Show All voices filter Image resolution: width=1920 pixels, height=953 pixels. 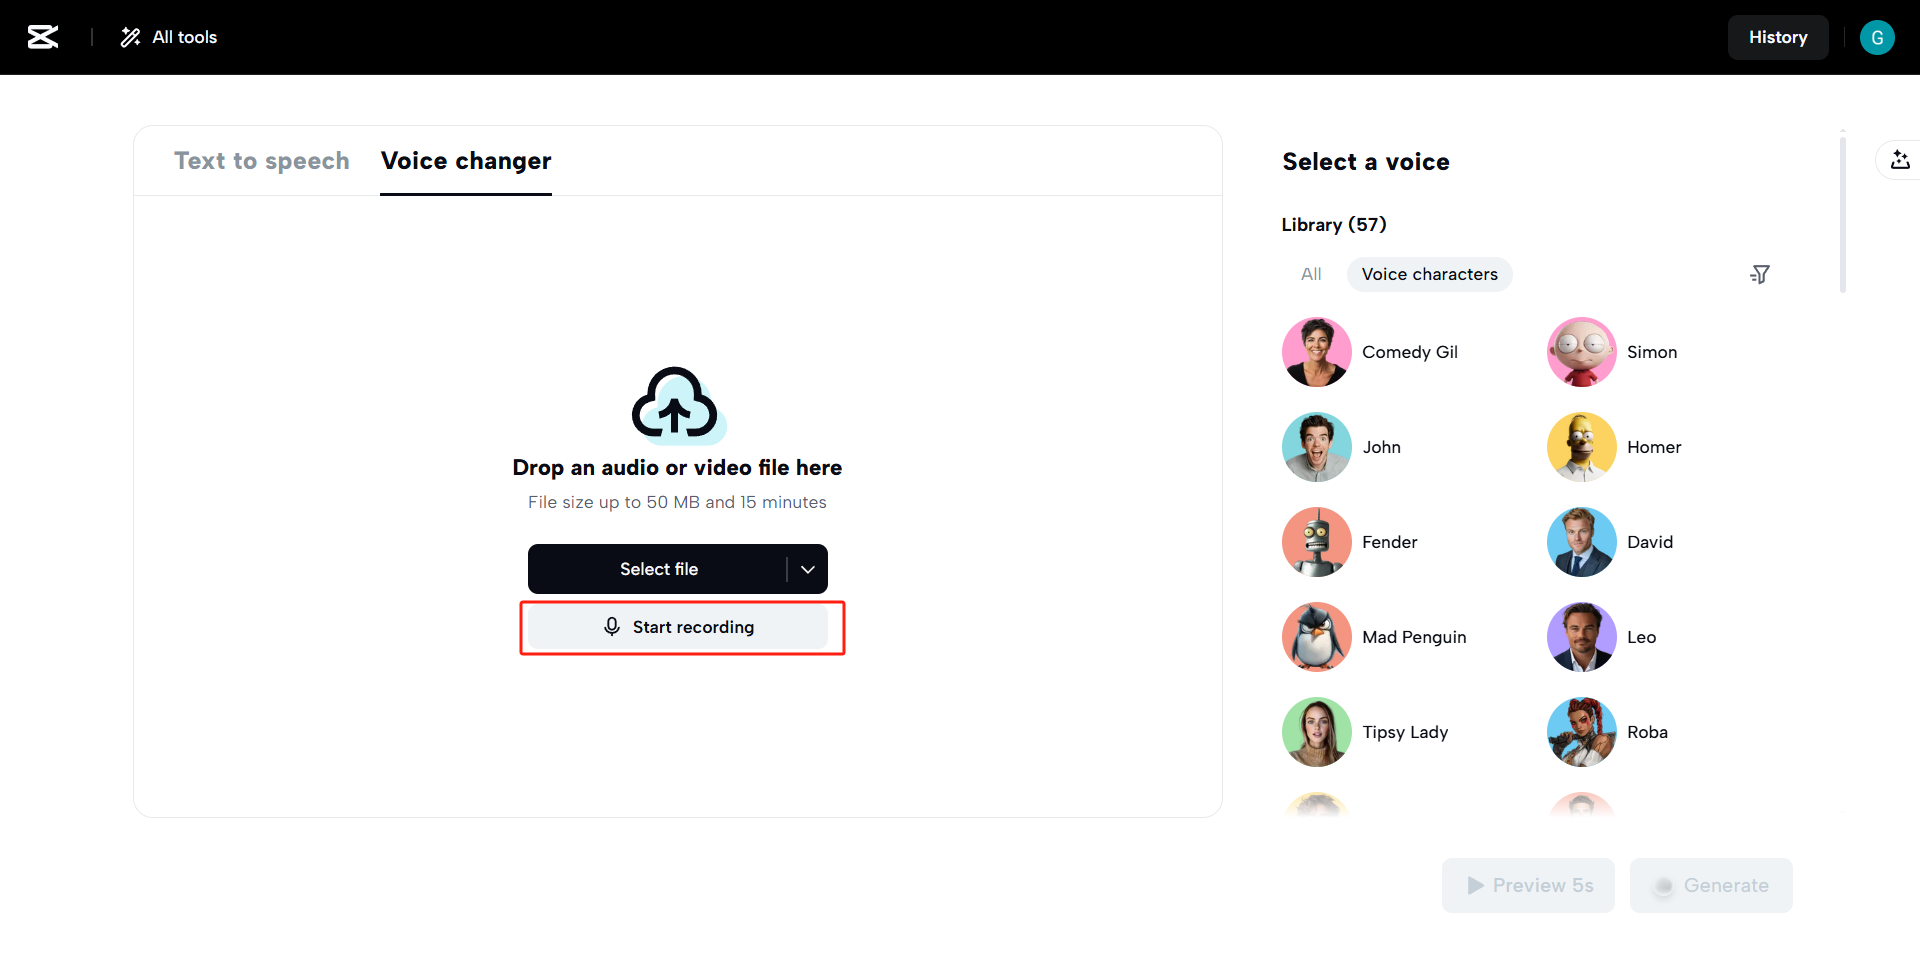click(x=1311, y=274)
